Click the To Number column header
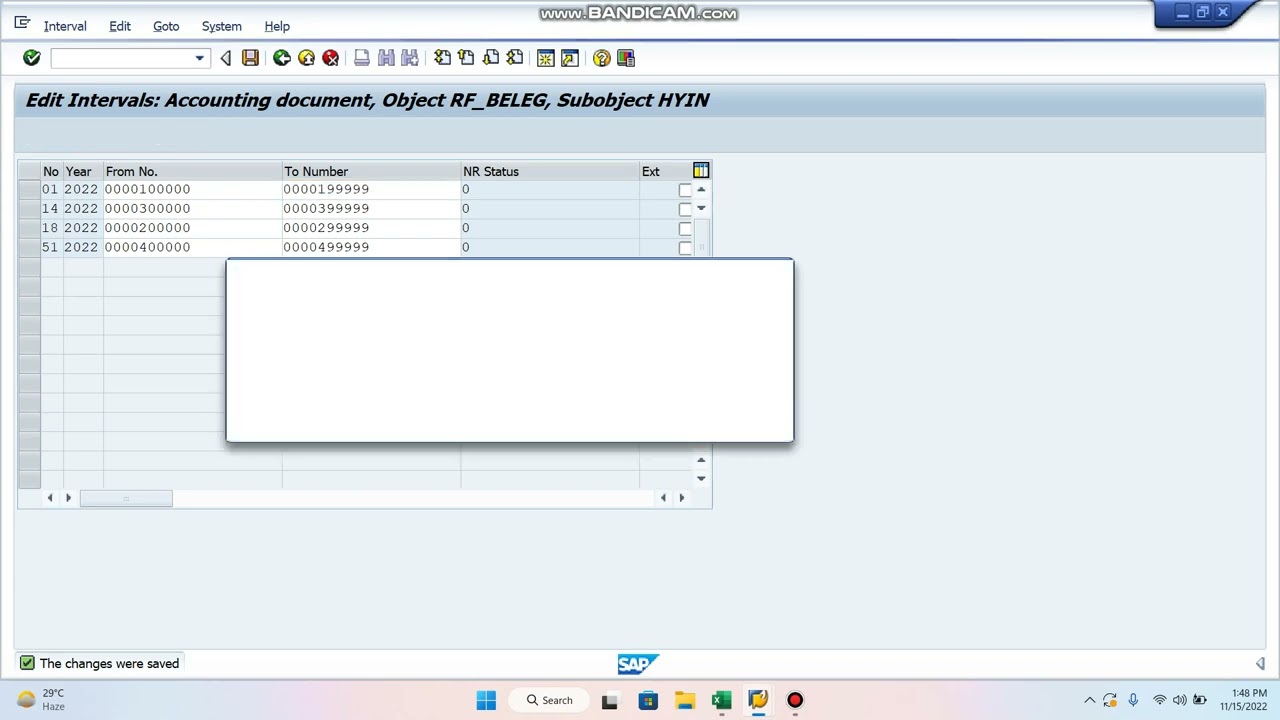 pos(371,171)
